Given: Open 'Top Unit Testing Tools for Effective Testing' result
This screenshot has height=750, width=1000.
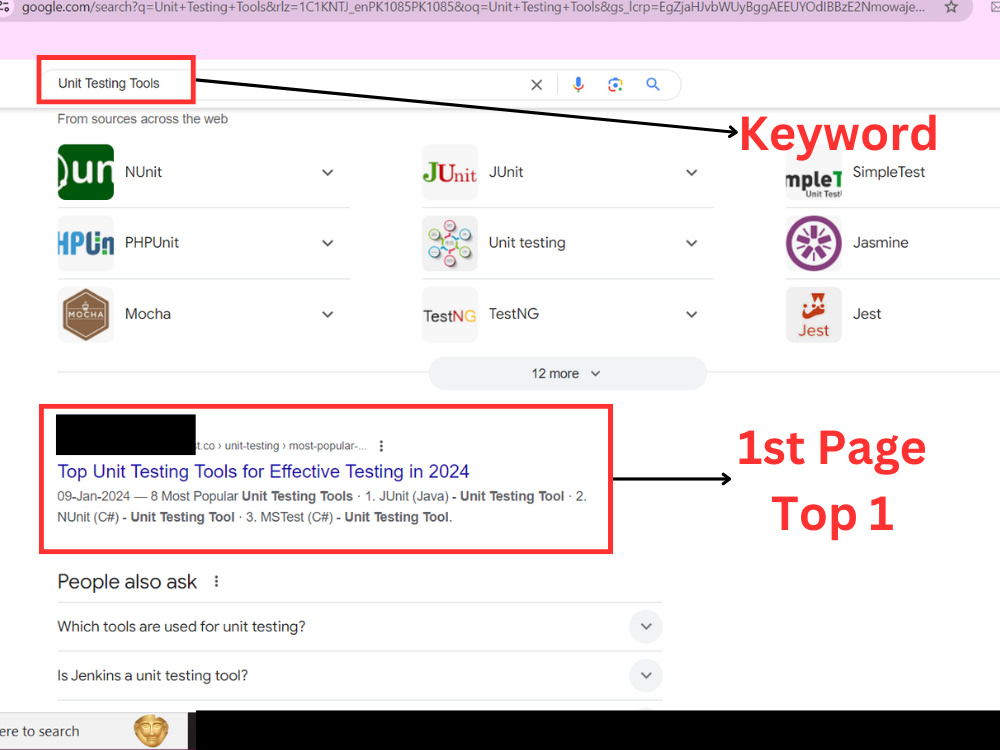Looking at the screenshot, I should (x=263, y=471).
